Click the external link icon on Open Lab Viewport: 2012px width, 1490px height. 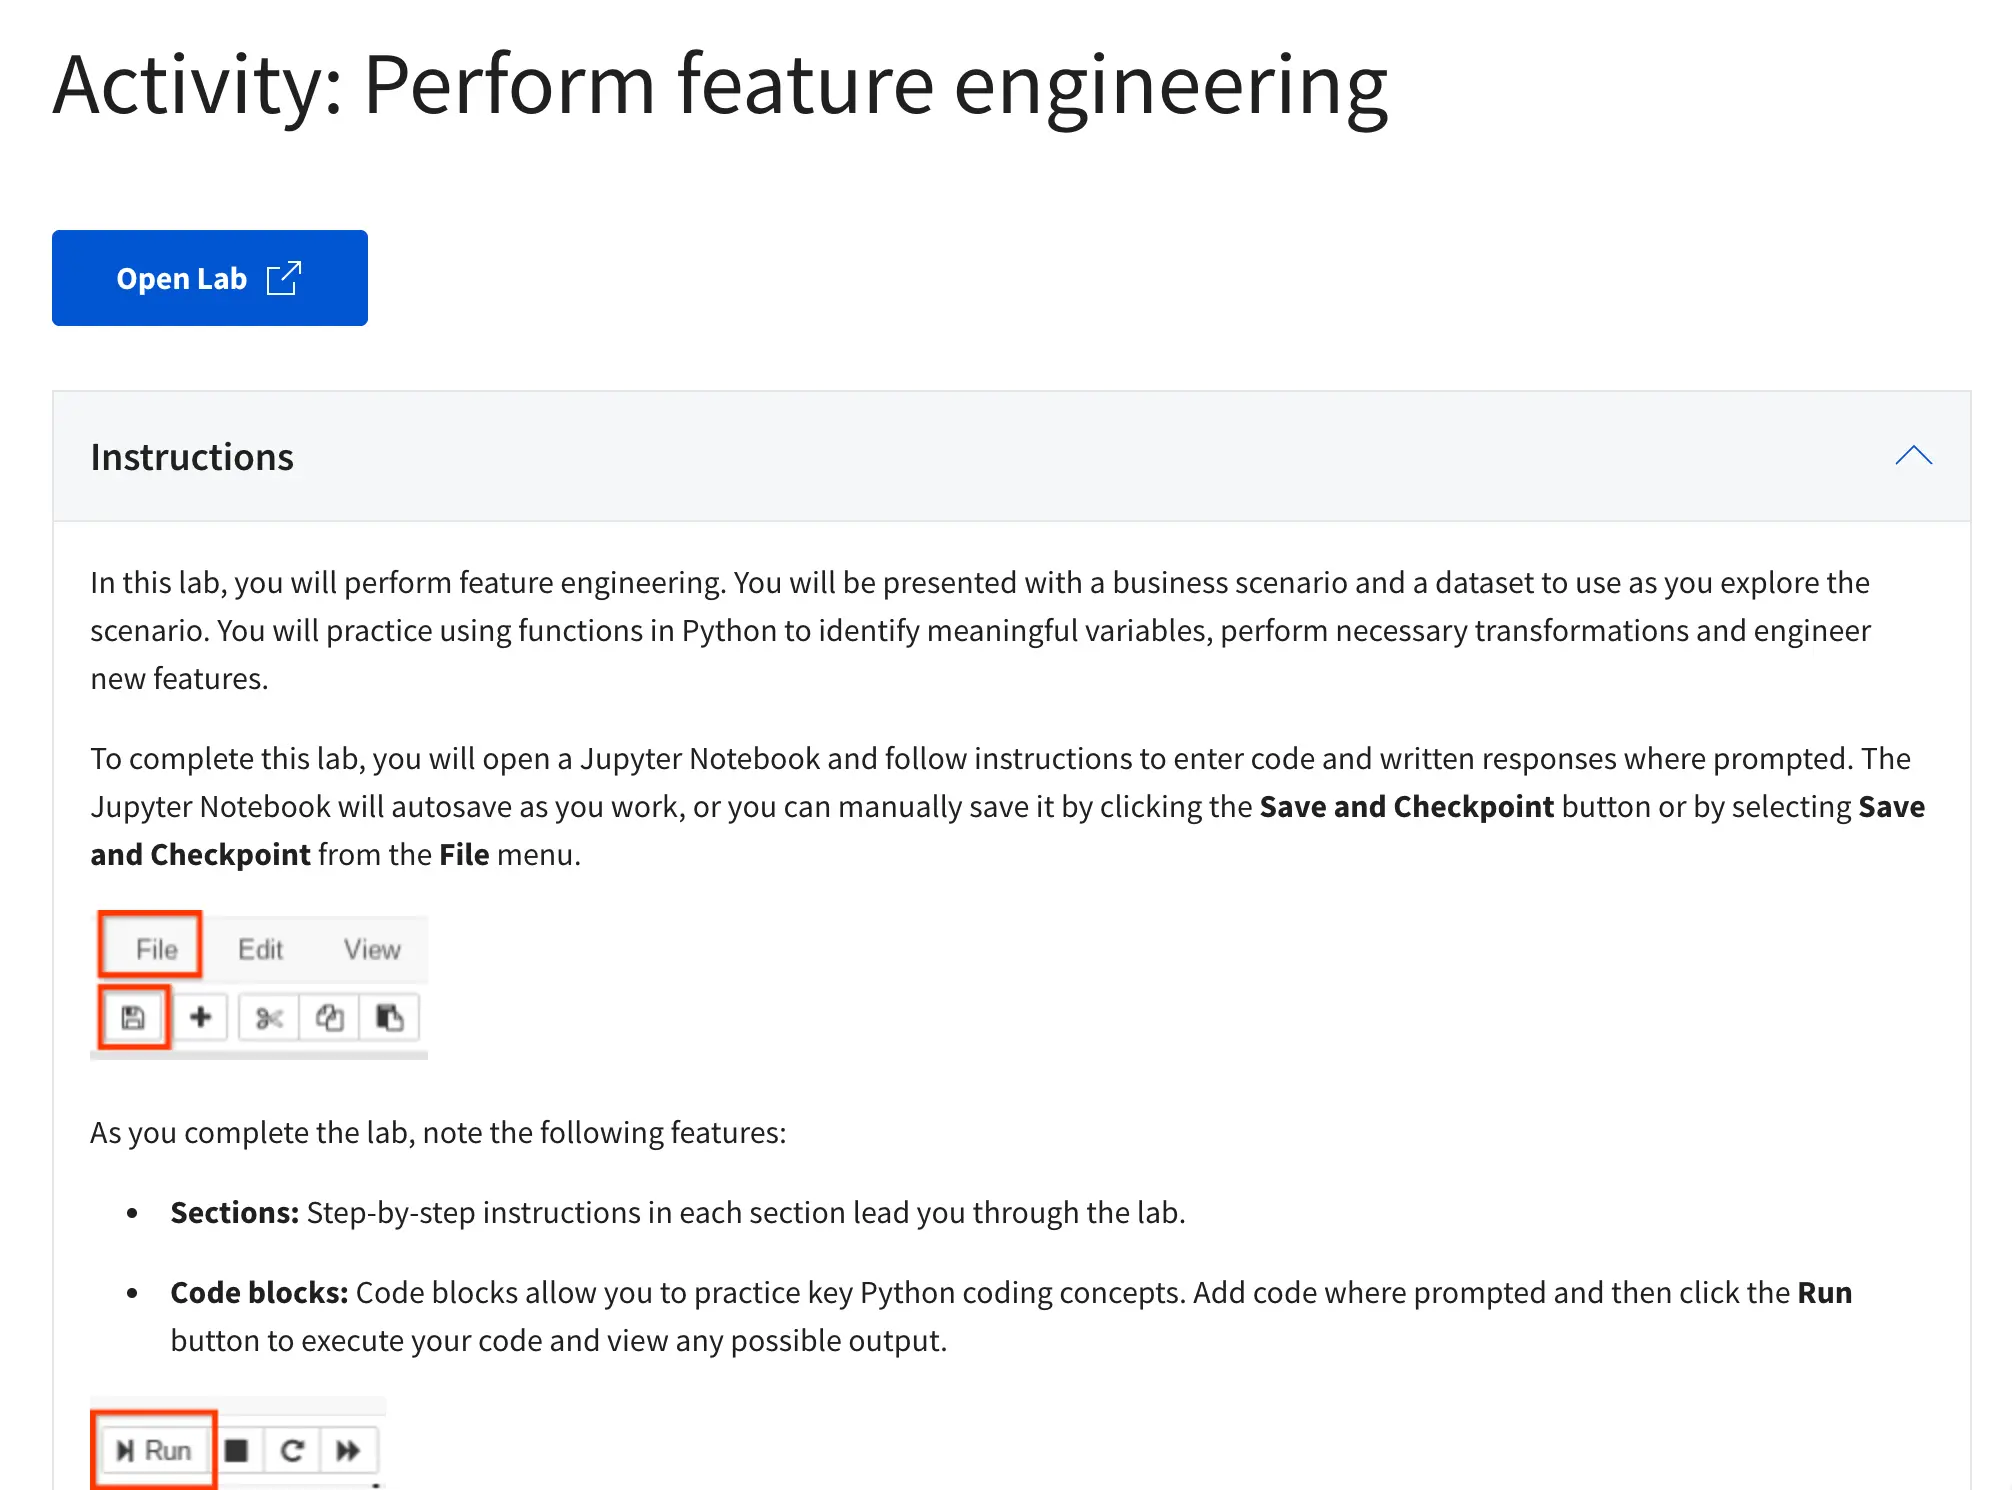[x=284, y=278]
